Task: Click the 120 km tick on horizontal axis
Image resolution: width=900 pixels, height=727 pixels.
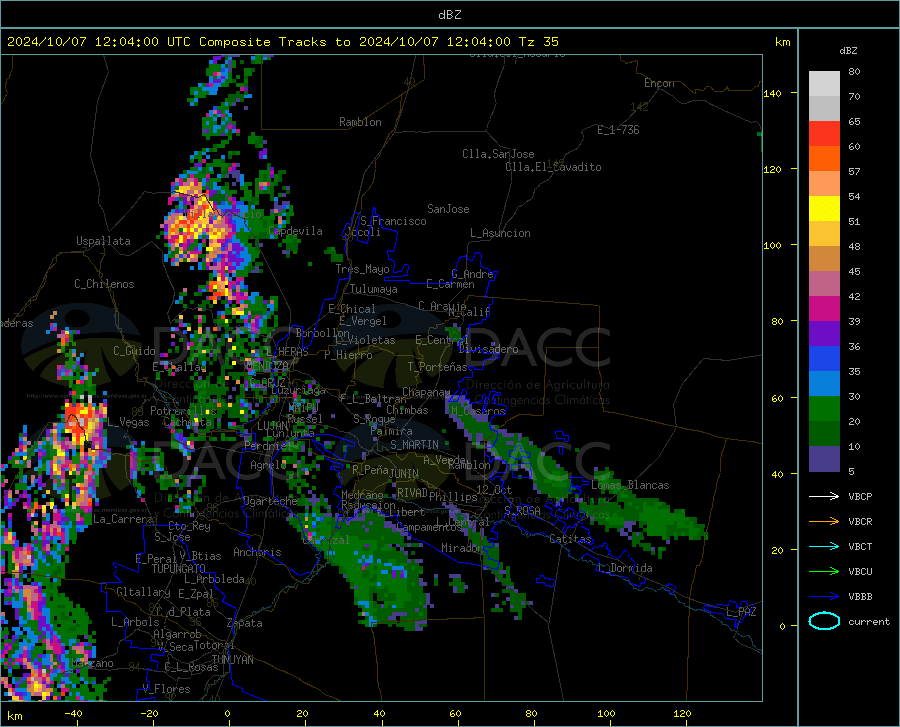Action: coord(682,713)
